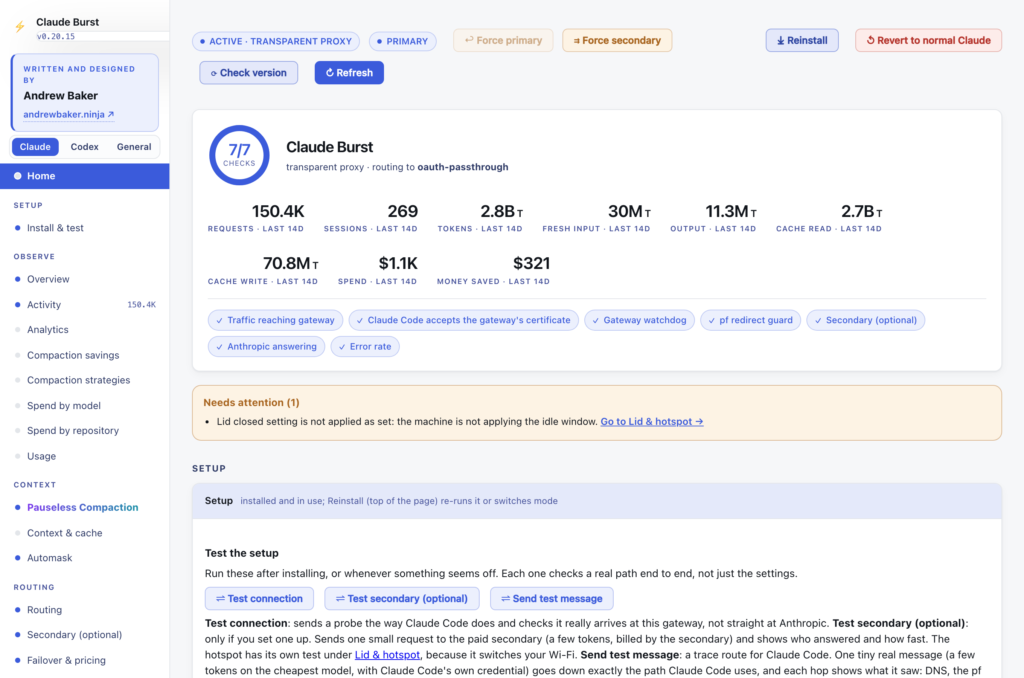Click the Active · Transparent Proxy status pill

276,41
